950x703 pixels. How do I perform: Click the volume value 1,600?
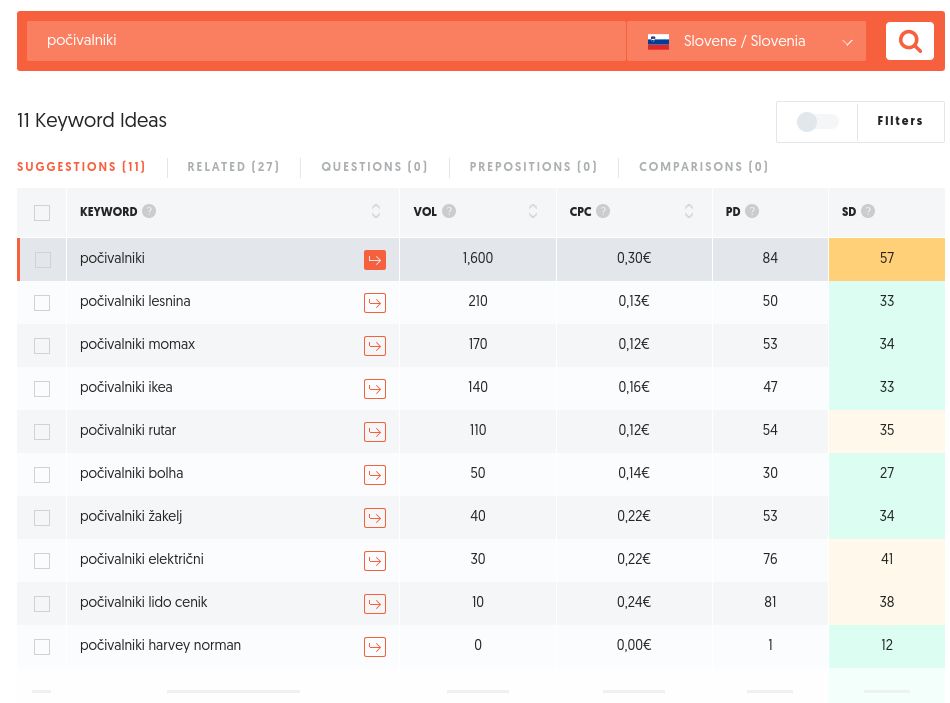pyautogui.click(x=477, y=258)
